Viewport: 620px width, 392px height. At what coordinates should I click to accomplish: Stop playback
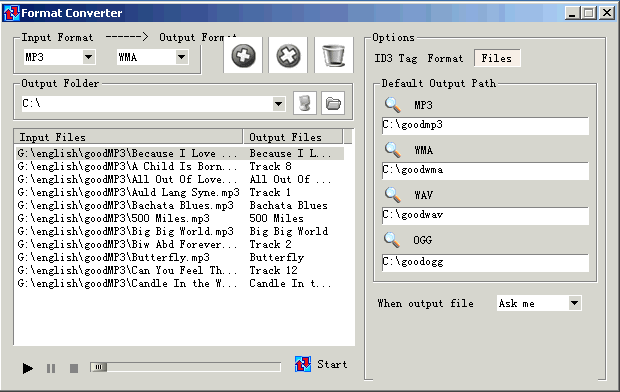(x=74, y=368)
